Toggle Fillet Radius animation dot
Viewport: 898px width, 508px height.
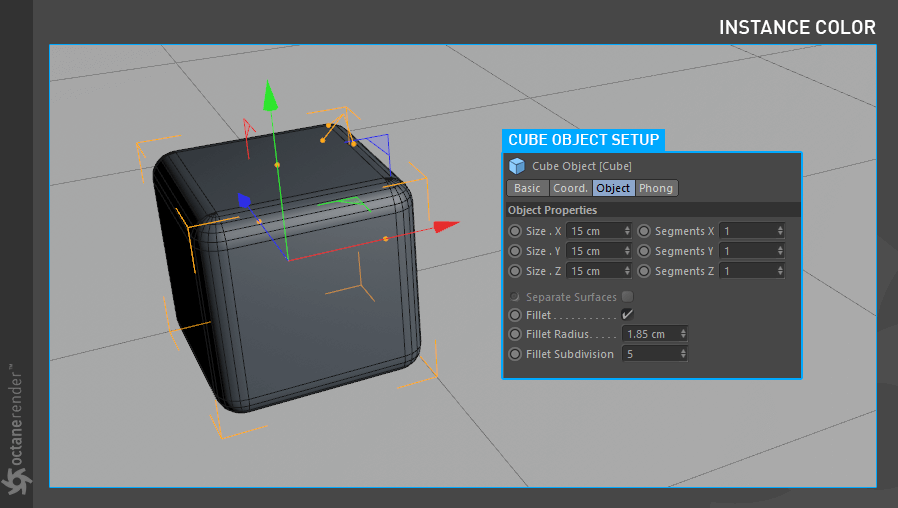(515, 334)
